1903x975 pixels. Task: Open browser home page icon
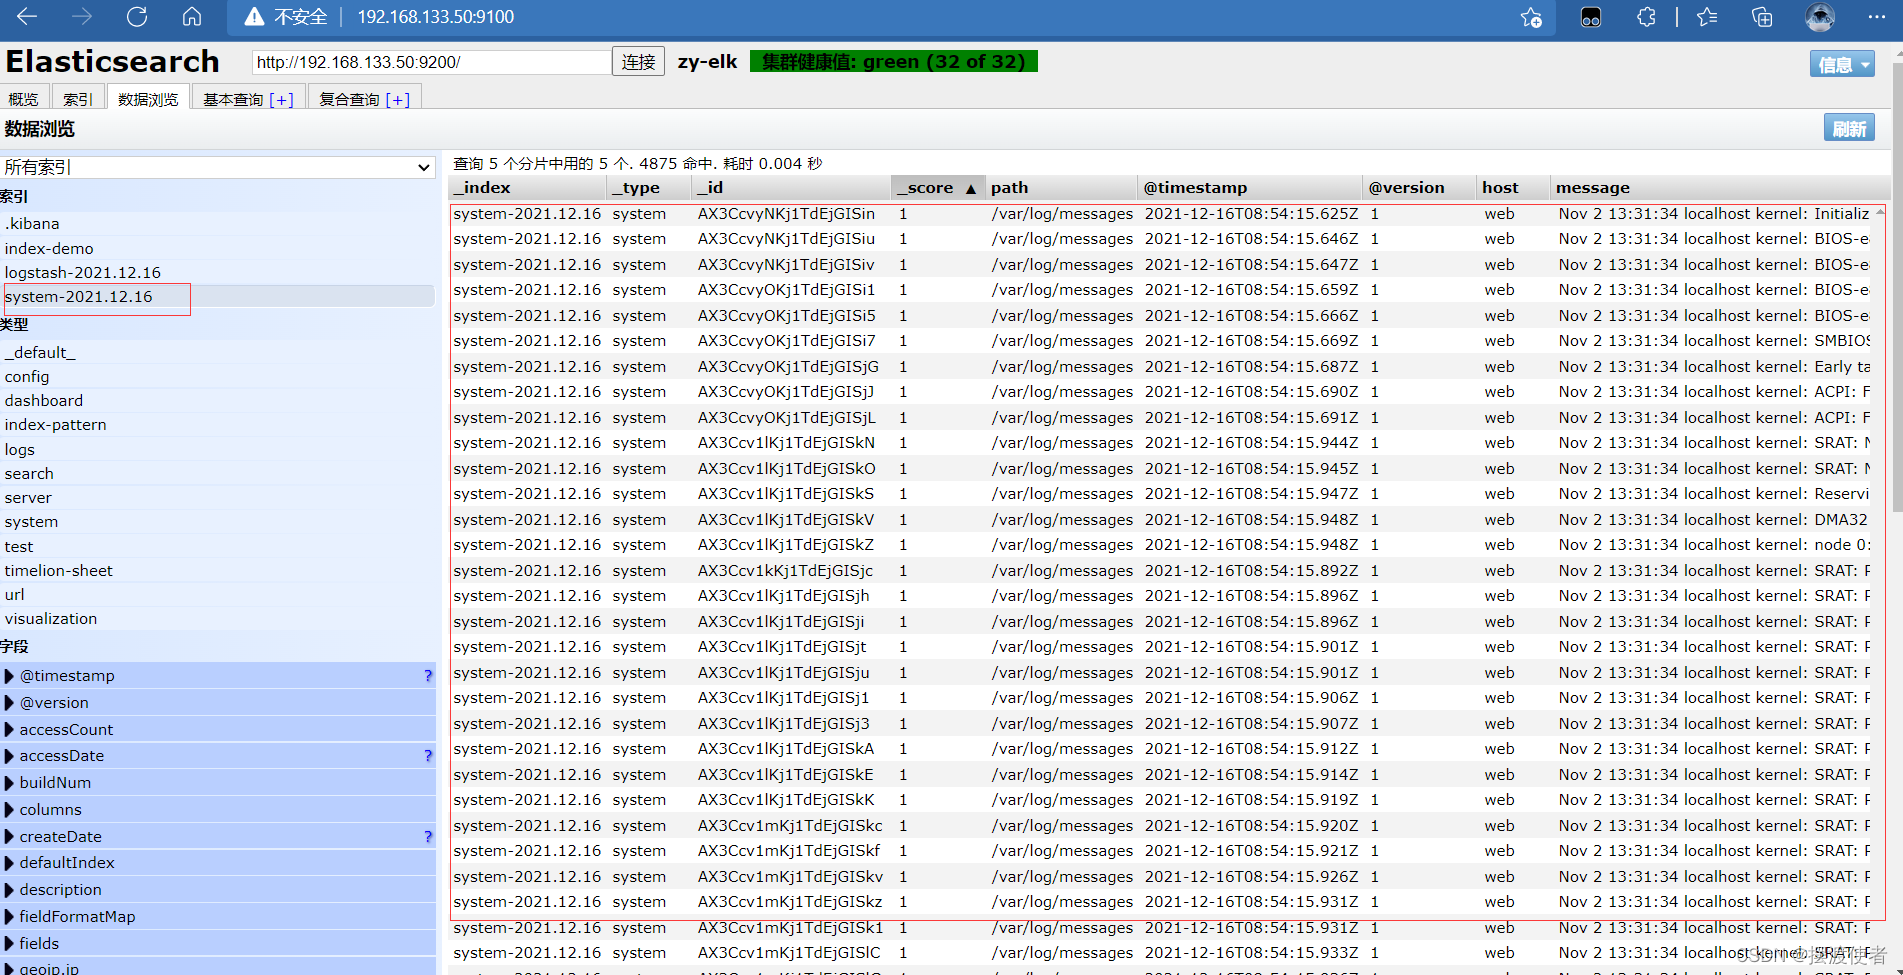click(192, 17)
